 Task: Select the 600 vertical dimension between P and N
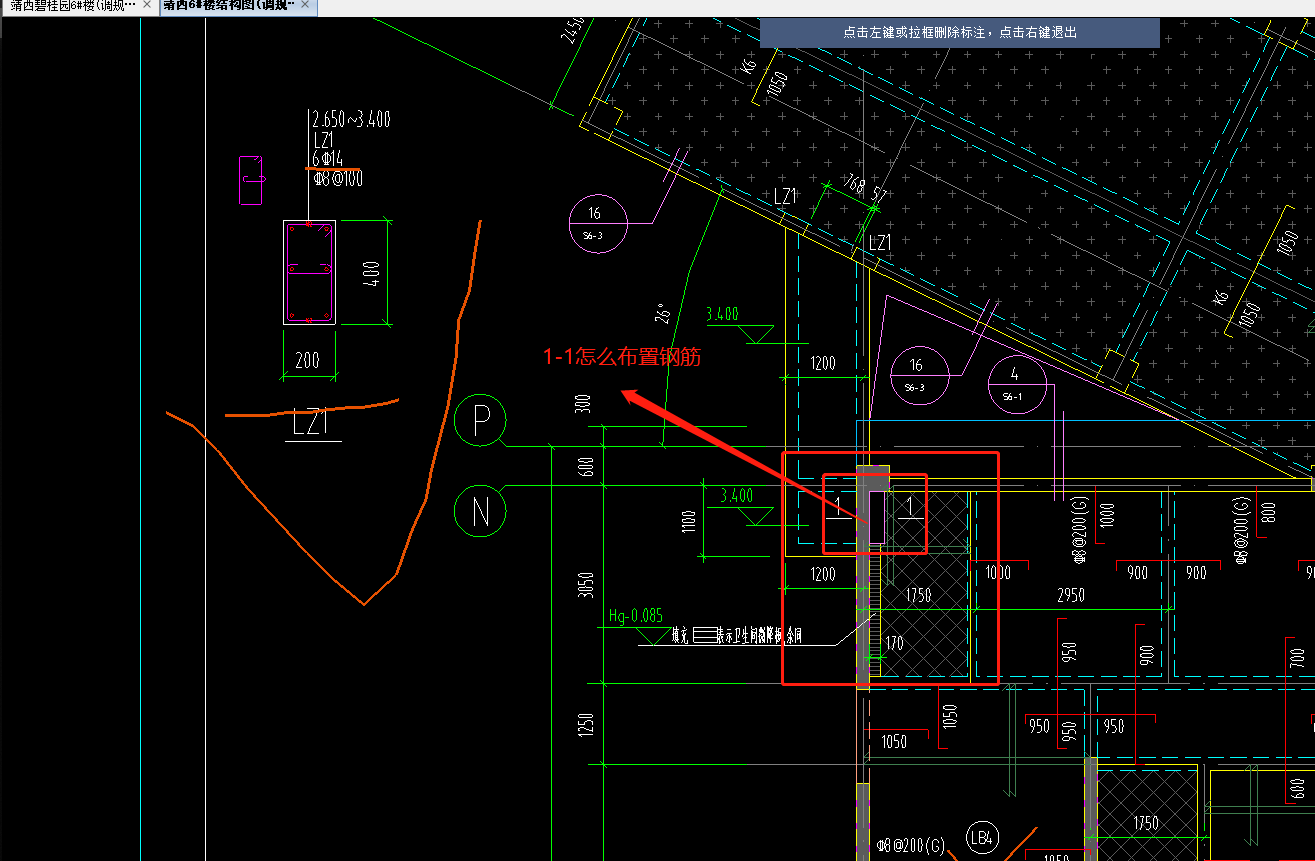click(x=586, y=466)
